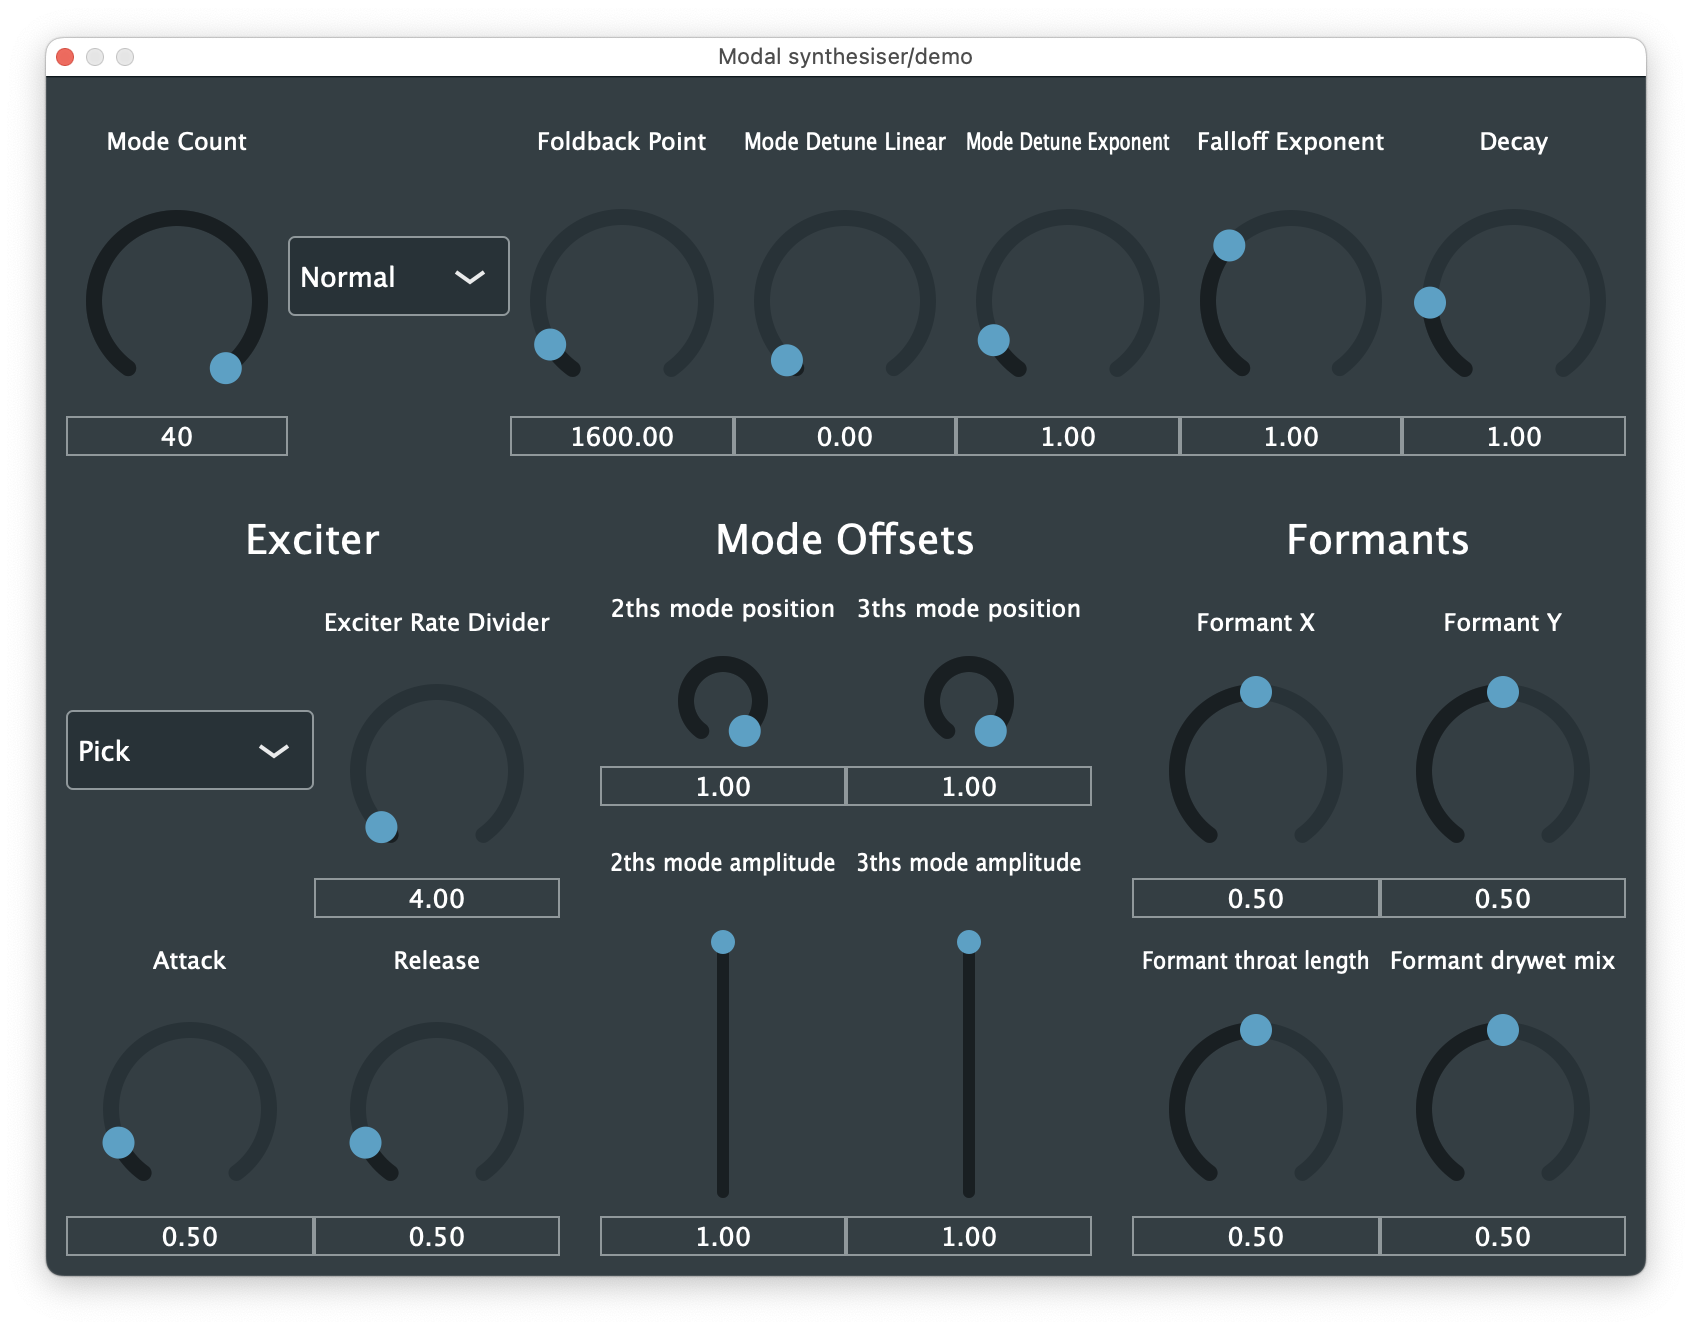Click the 3ths mode amplitude slider thumb

tap(969, 942)
